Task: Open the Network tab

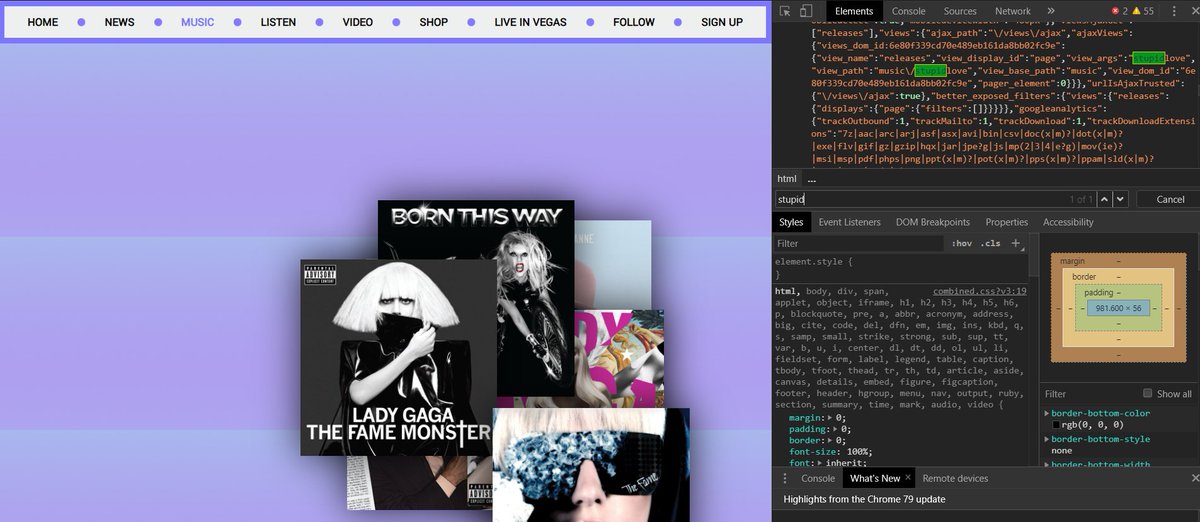Action: point(1012,11)
